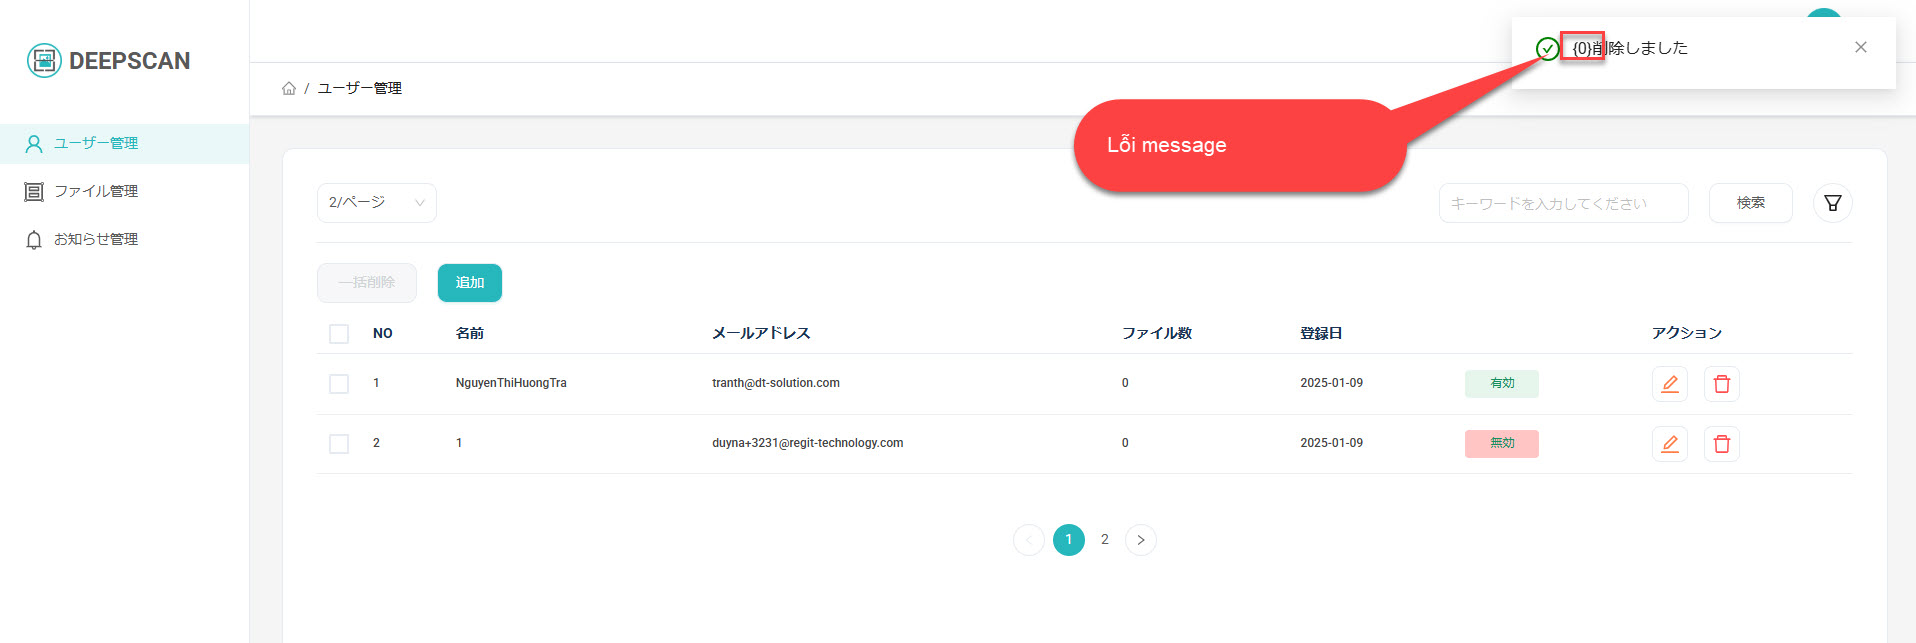Toggle the select-all checkbox in table header

click(x=339, y=334)
